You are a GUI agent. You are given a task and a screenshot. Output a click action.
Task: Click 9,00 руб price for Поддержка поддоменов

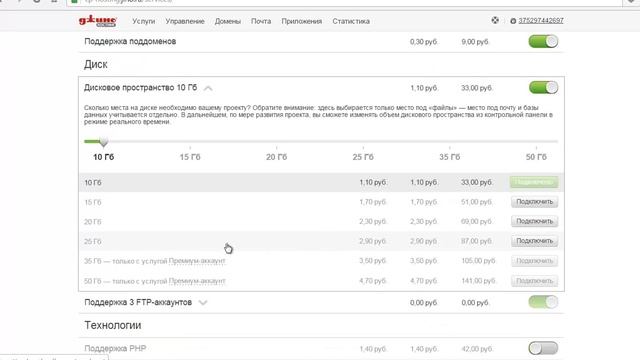click(x=475, y=42)
